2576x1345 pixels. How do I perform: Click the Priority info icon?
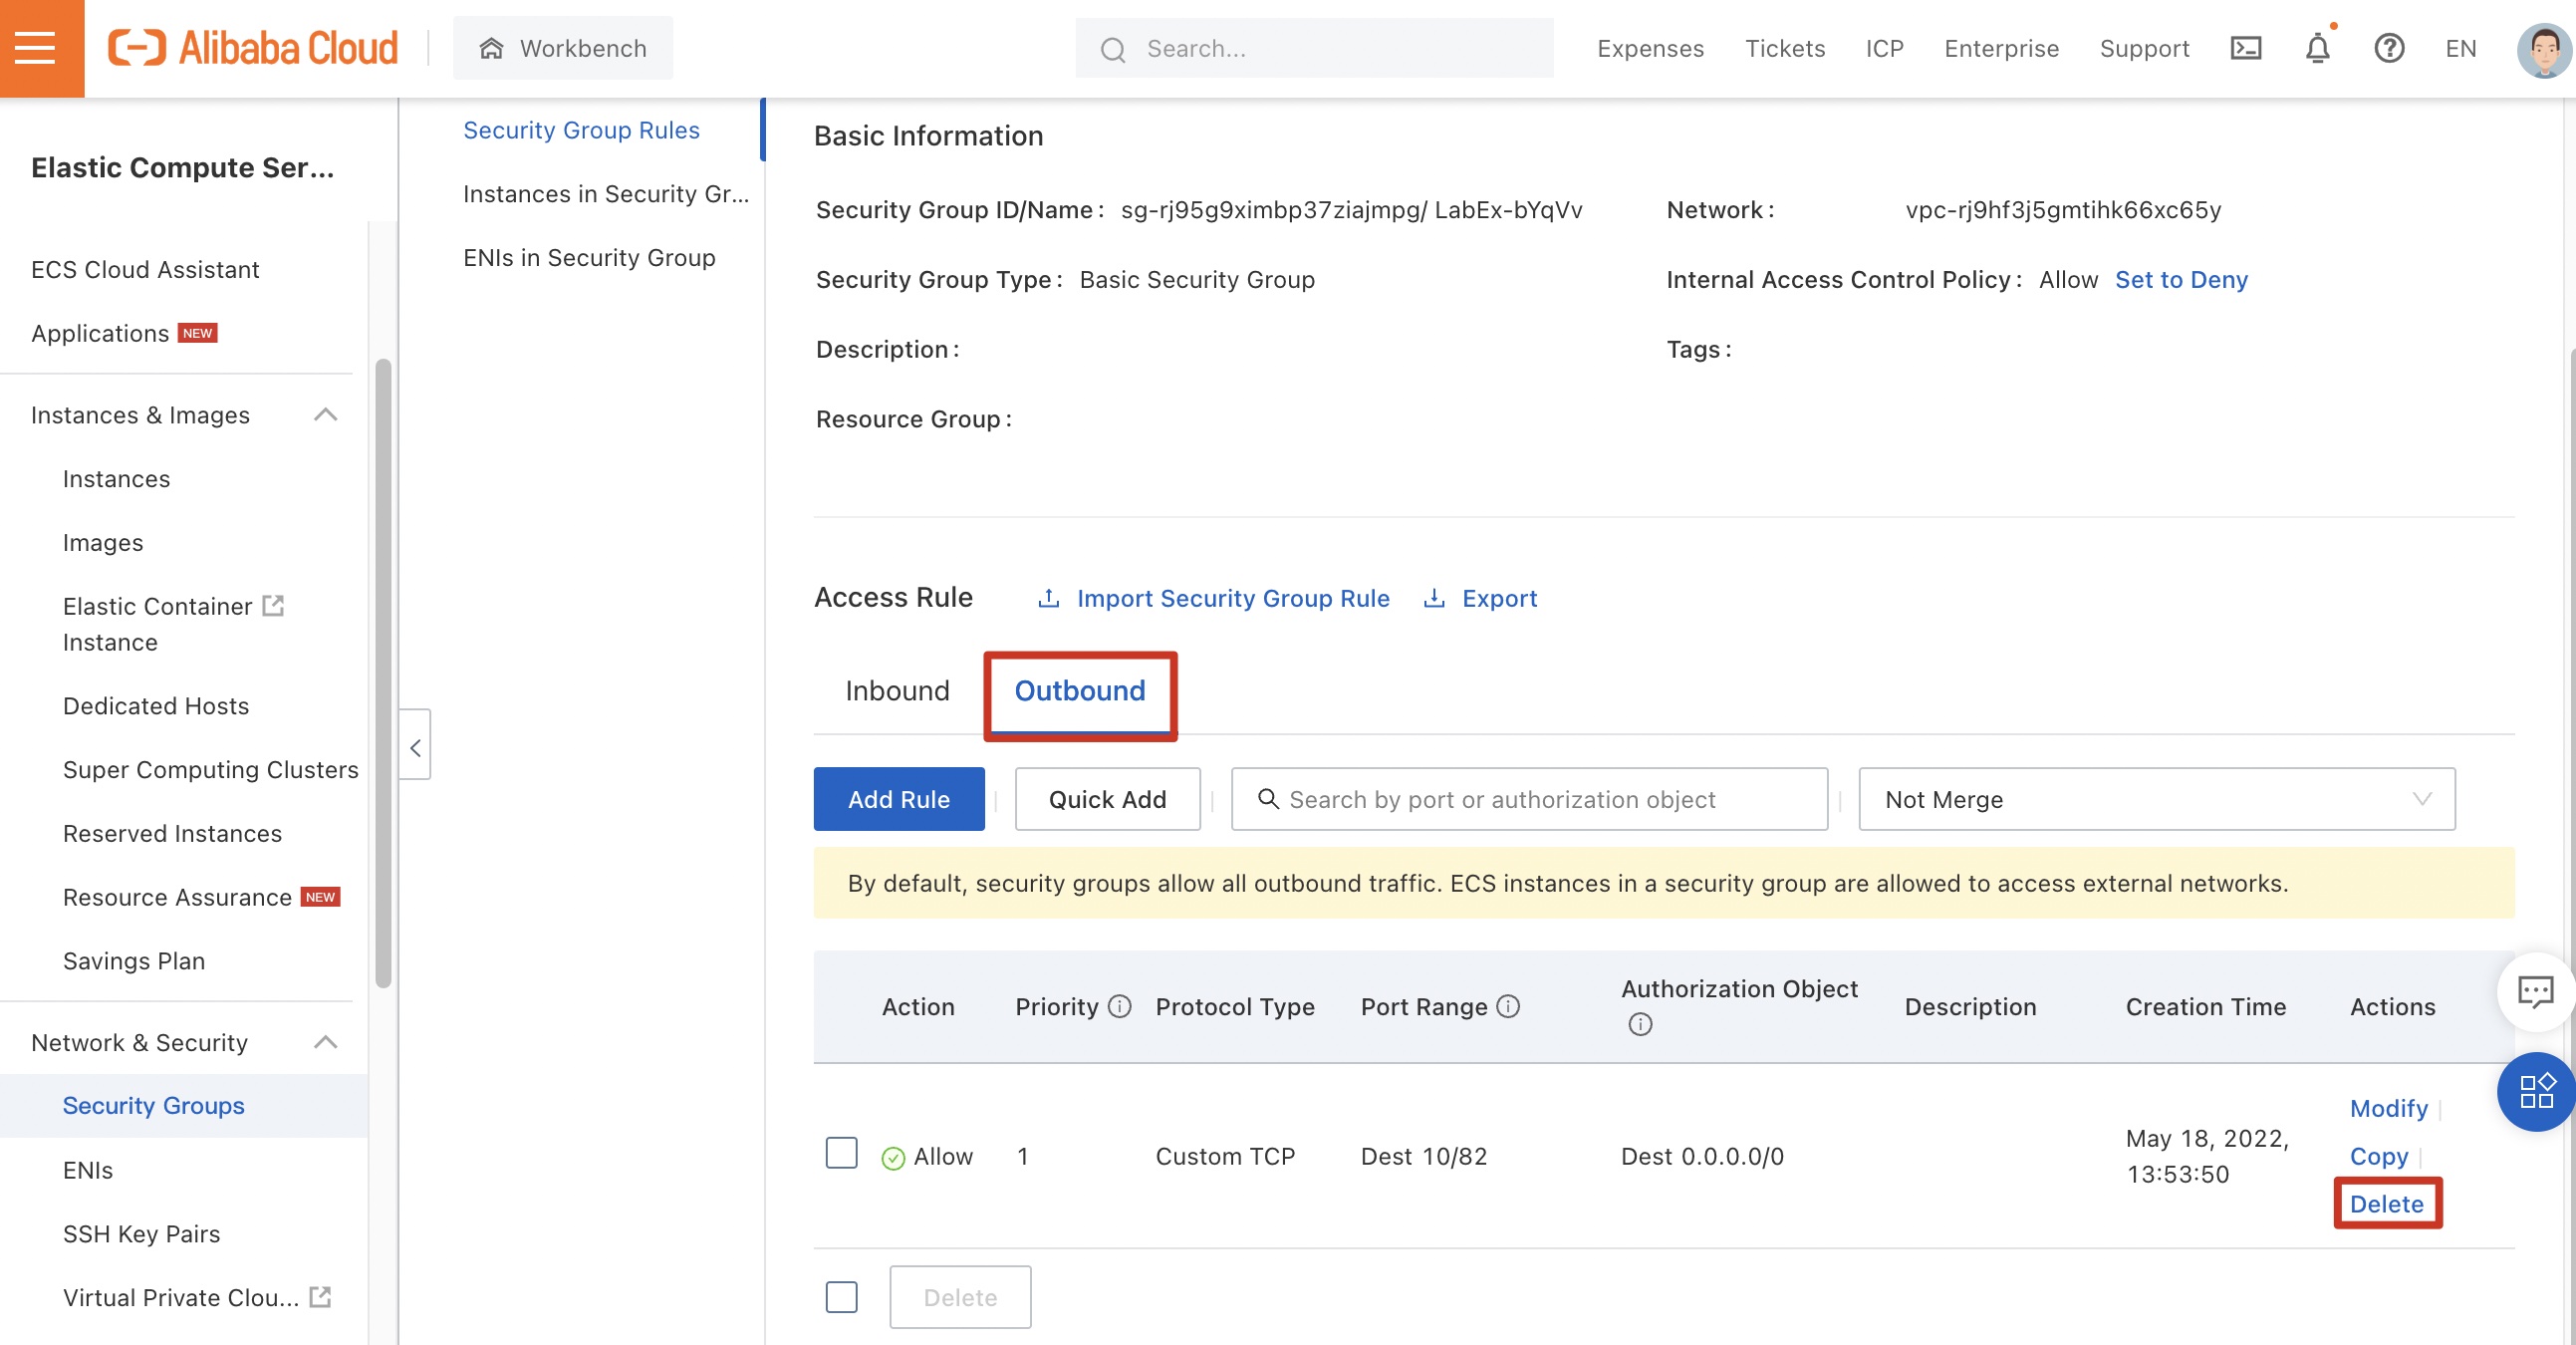pyautogui.click(x=1120, y=1006)
